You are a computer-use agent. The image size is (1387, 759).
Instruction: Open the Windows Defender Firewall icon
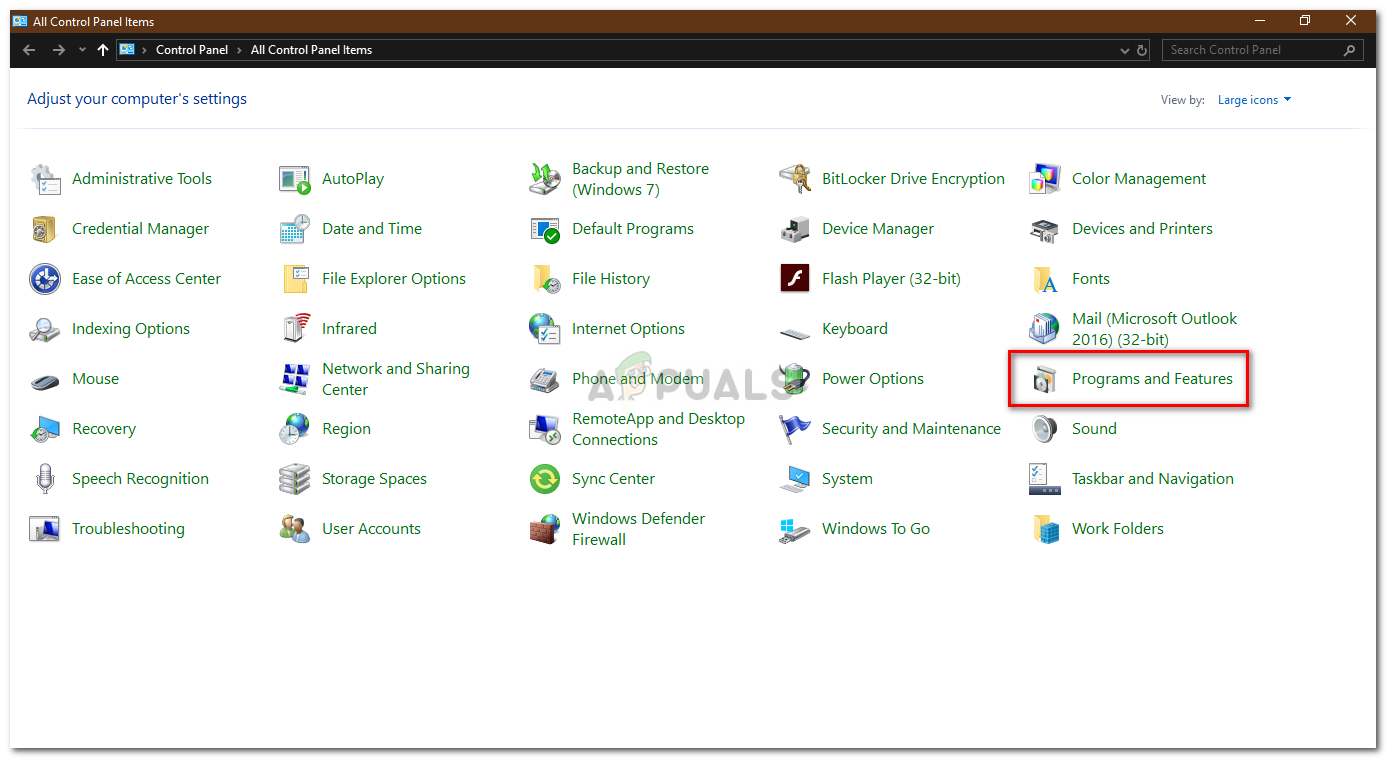(x=545, y=529)
